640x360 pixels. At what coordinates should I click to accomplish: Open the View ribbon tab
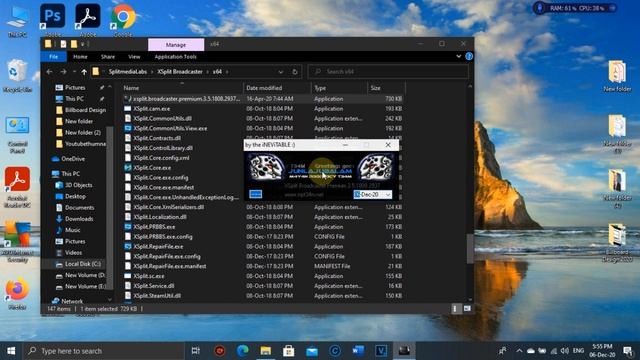point(134,57)
